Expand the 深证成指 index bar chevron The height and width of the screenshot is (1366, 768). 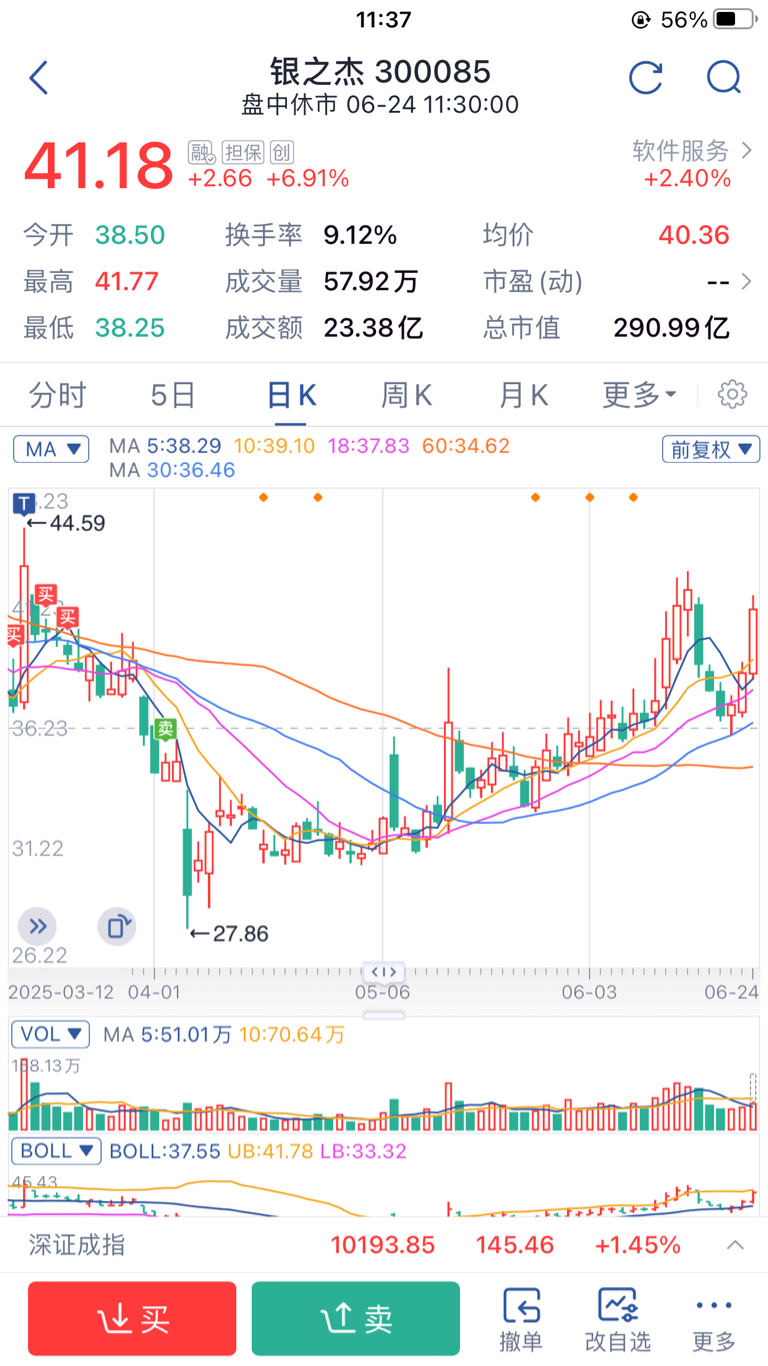point(735,1245)
